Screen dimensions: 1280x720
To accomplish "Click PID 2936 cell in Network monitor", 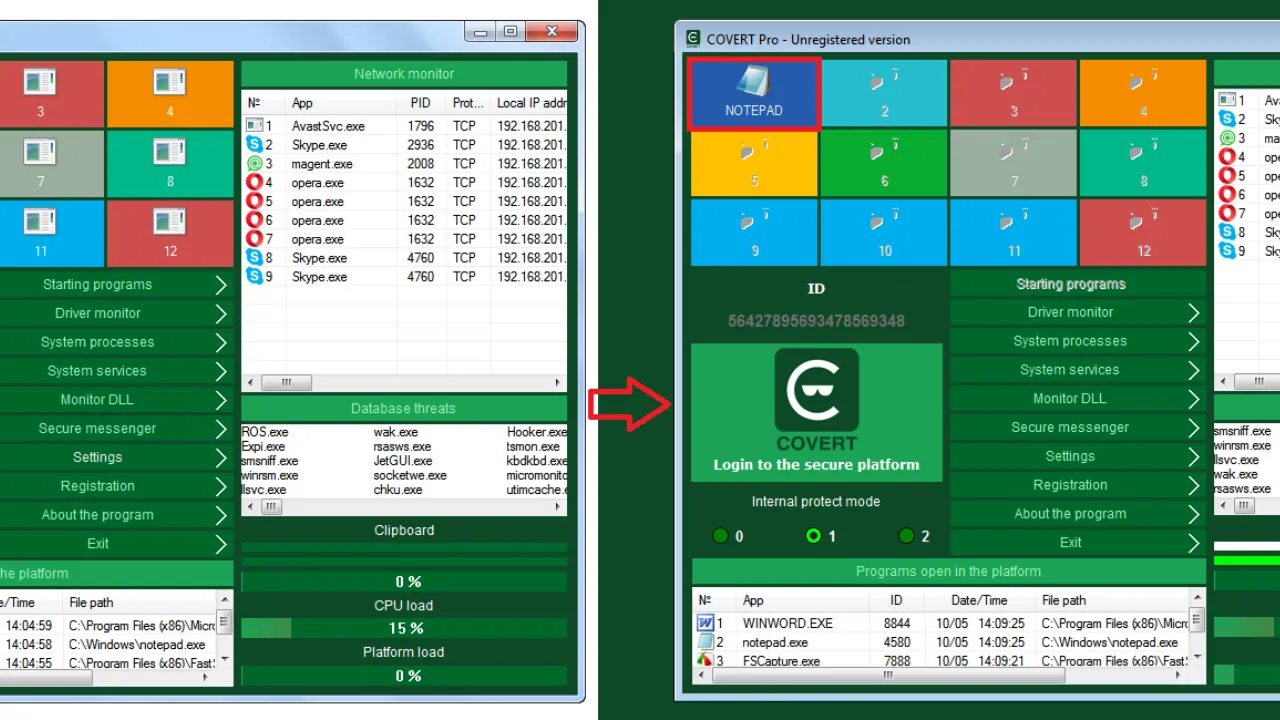I will coord(421,145).
